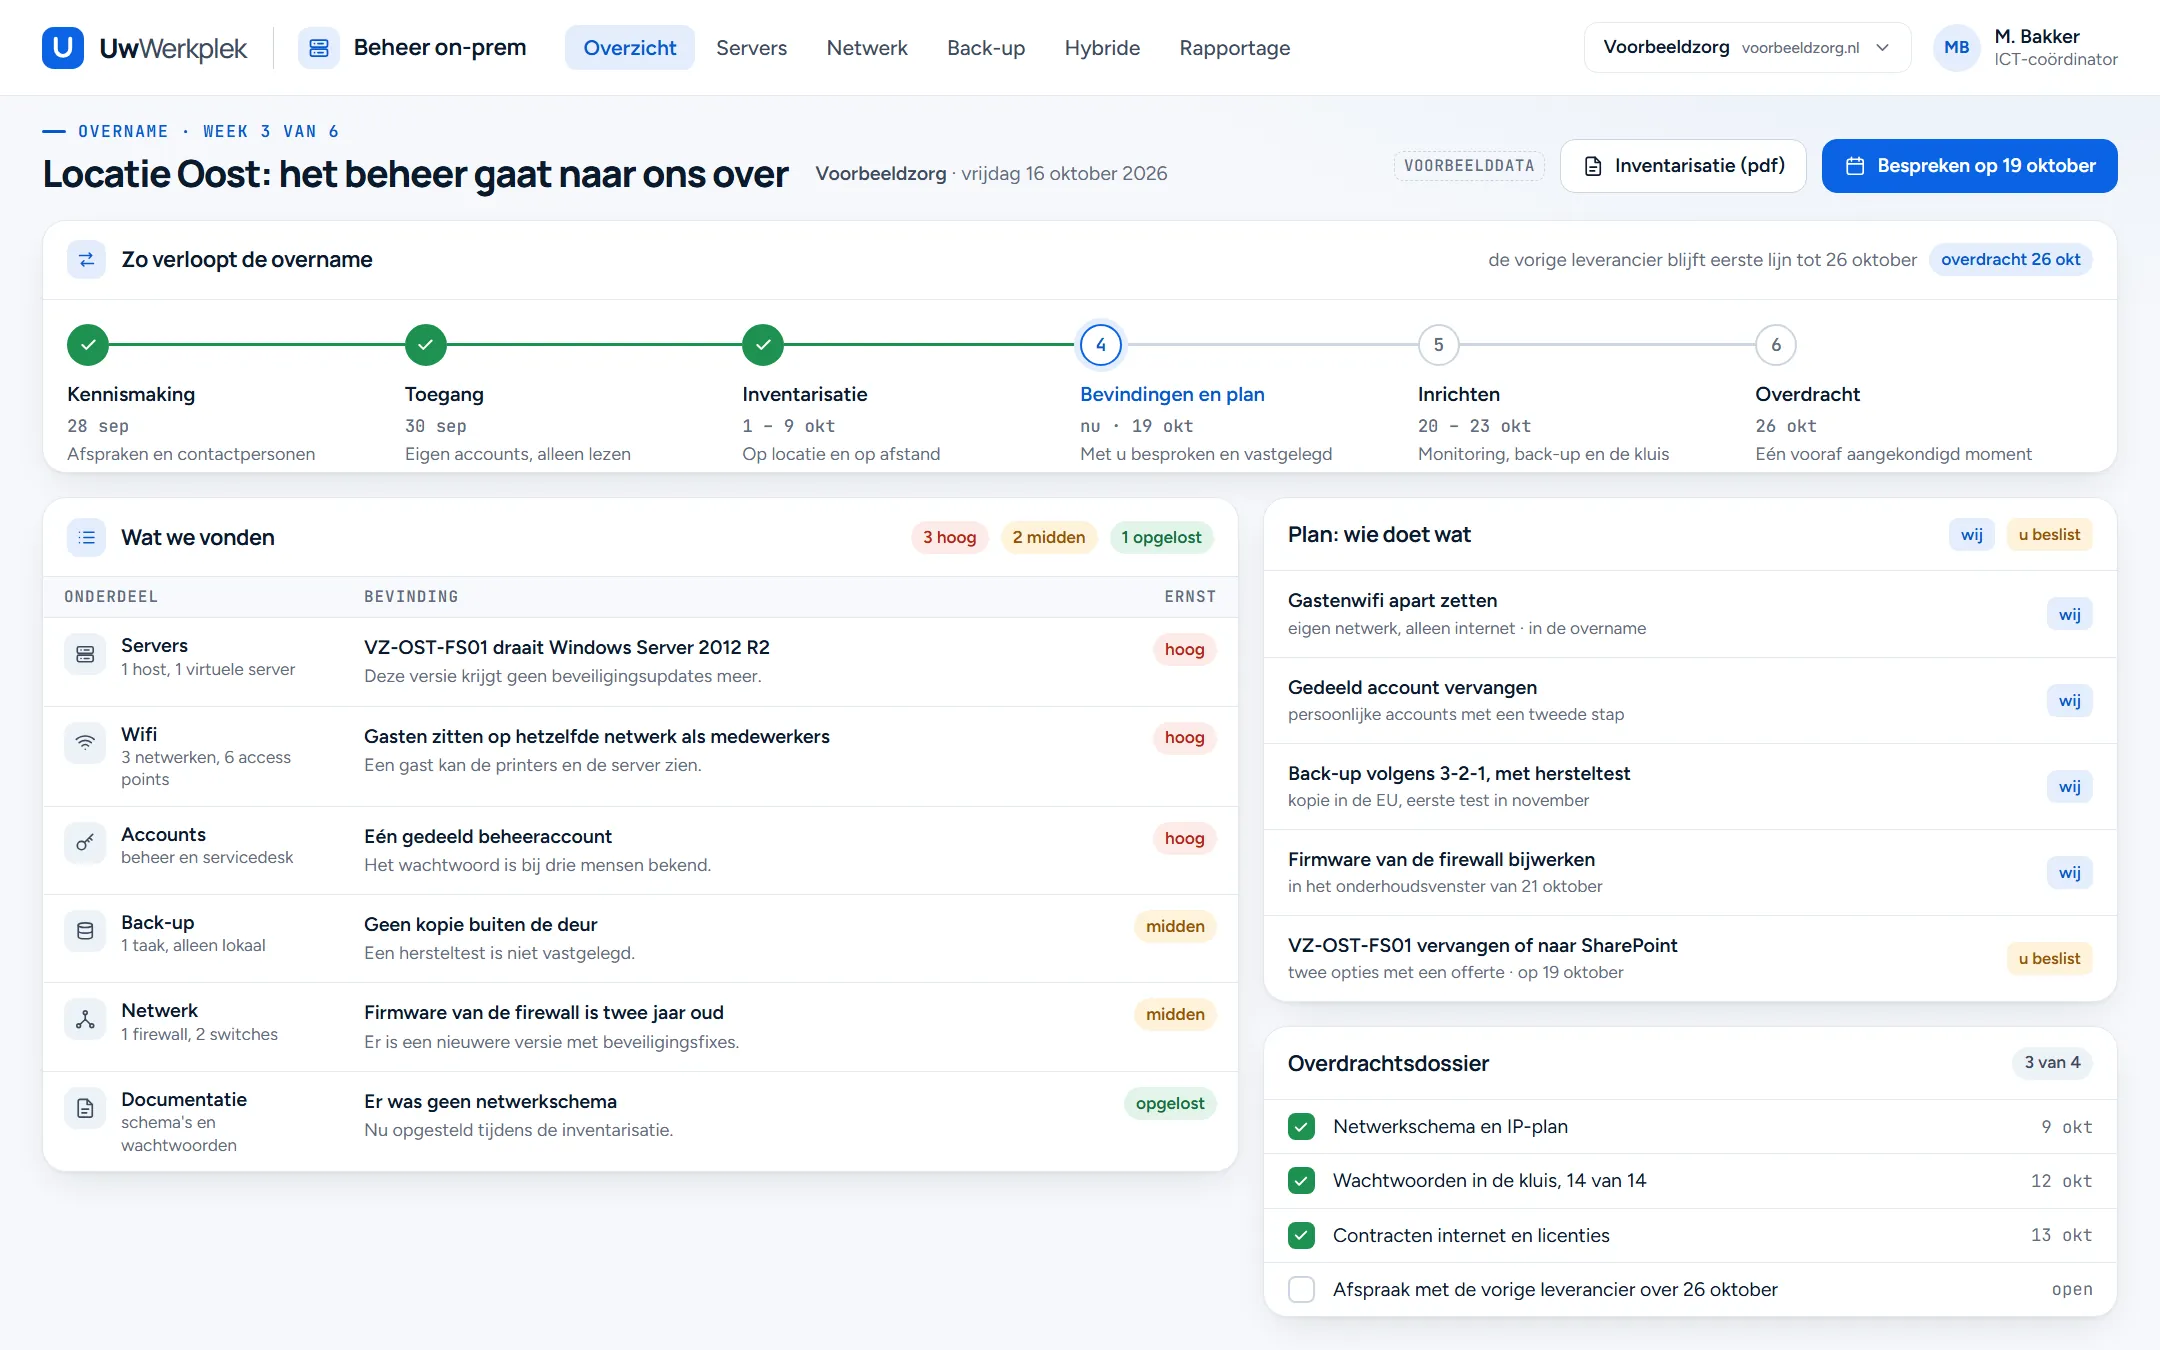Open the Voorbeeldzorg organization dropdown
The width and height of the screenshot is (2160, 1350).
pos(1747,47)
